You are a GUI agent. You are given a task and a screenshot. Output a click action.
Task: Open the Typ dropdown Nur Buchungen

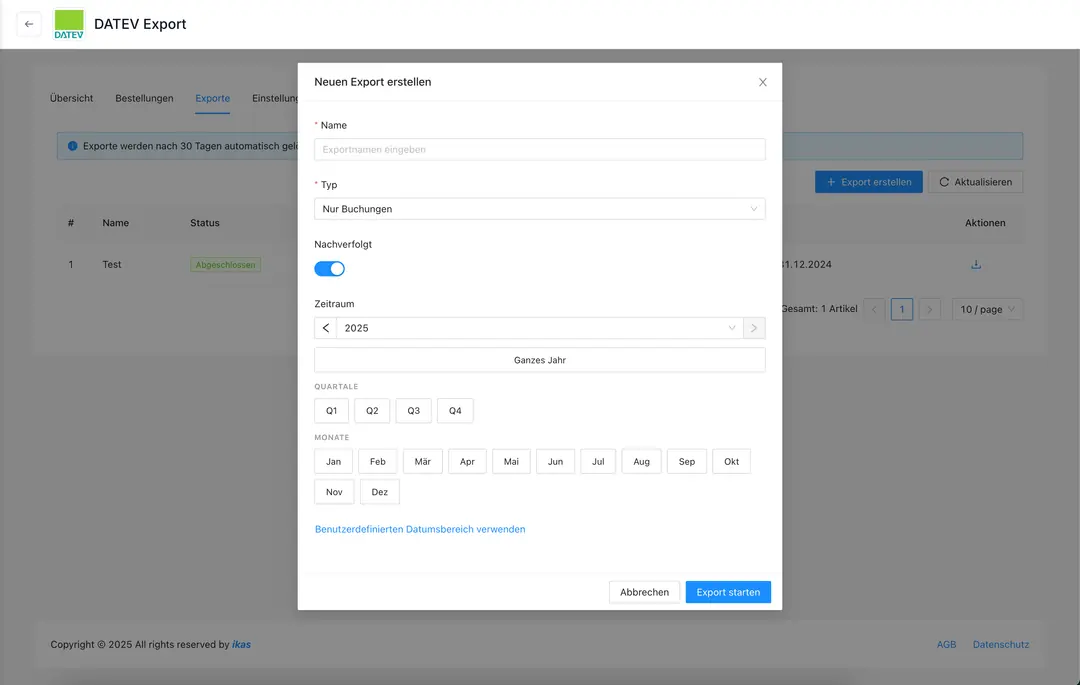point(540,209)
